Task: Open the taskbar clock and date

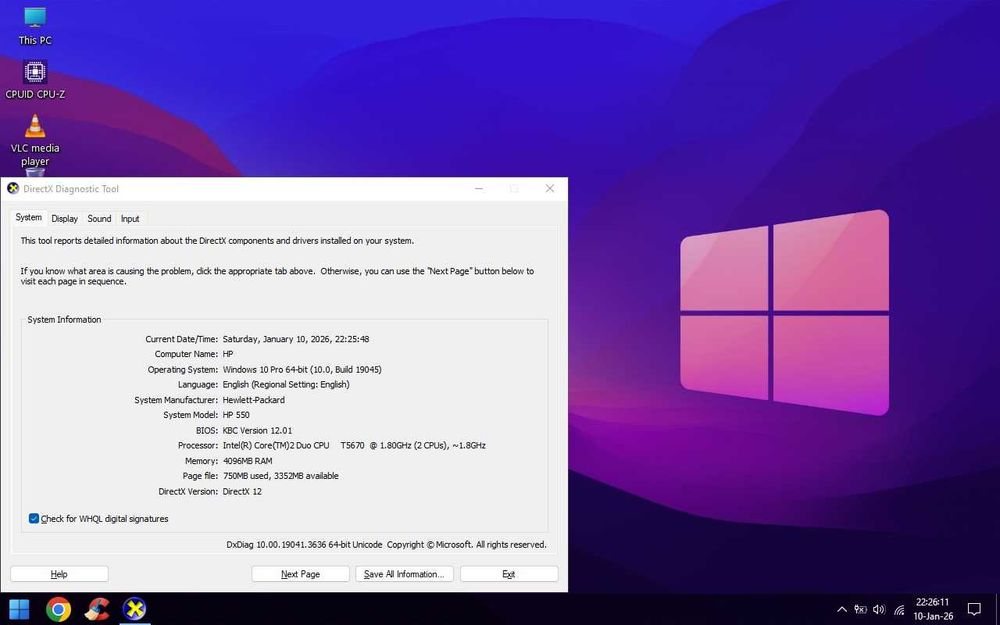Action: coord(932,609)
